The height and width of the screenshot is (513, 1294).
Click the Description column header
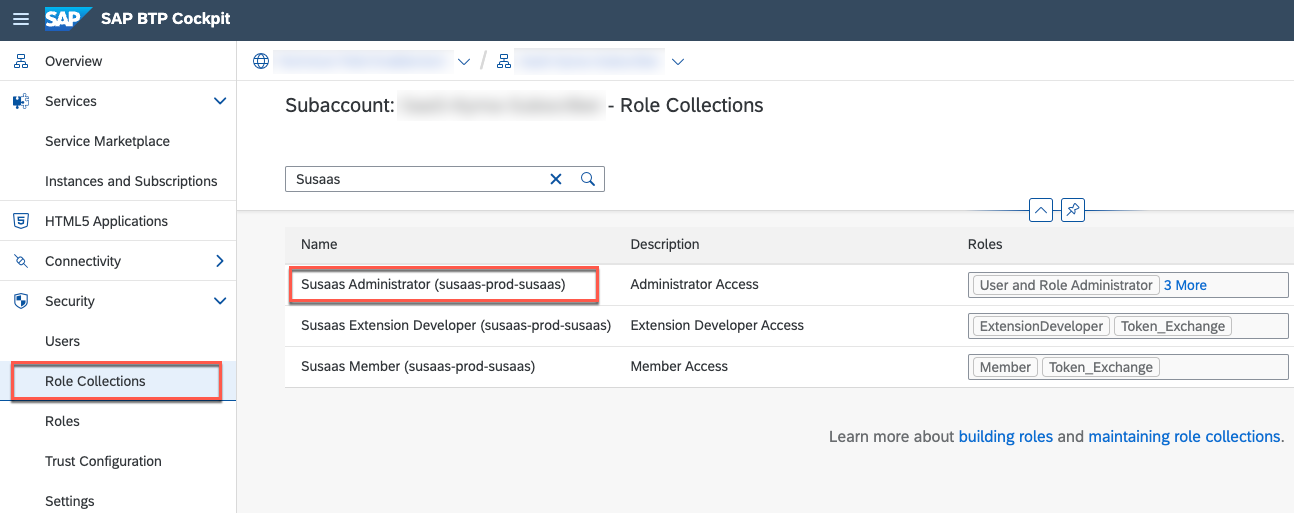pyautogui.click(x=665, y=244)
